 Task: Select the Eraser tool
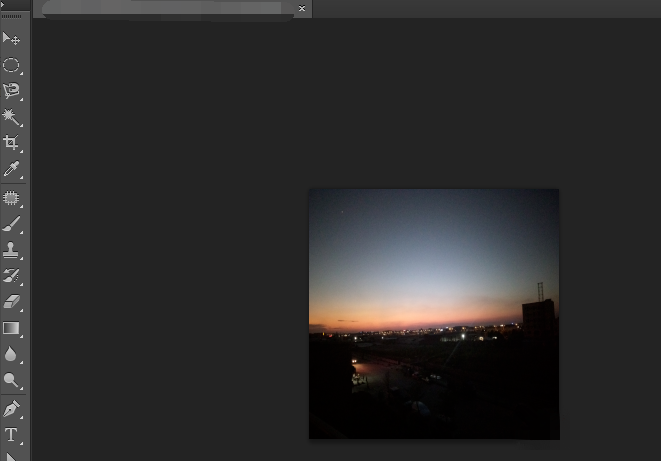11,302
